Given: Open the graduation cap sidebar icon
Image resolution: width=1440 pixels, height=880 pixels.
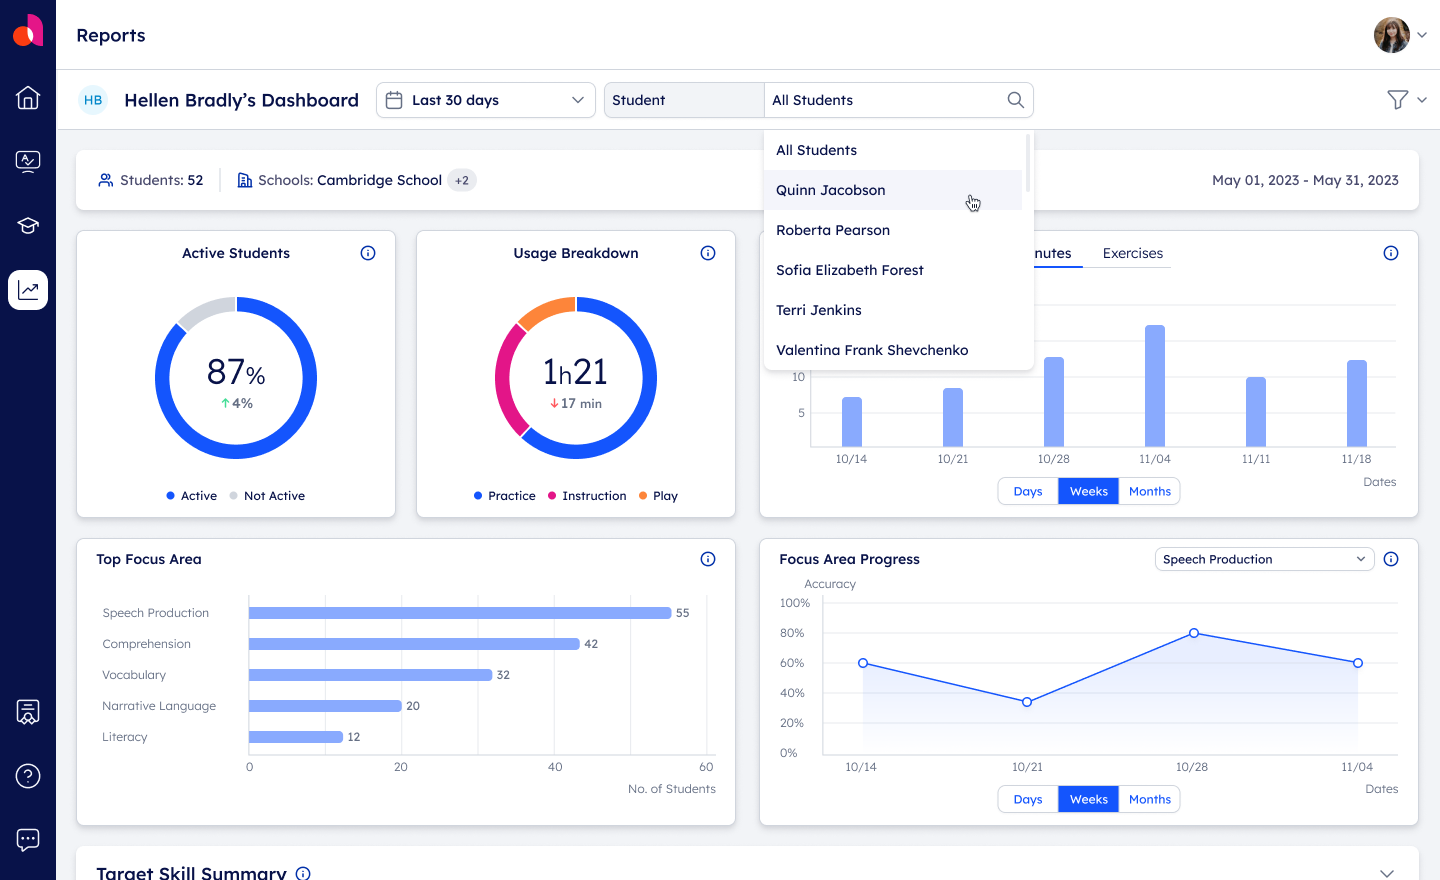Looking at the screenshot, I should click(28, 226).
